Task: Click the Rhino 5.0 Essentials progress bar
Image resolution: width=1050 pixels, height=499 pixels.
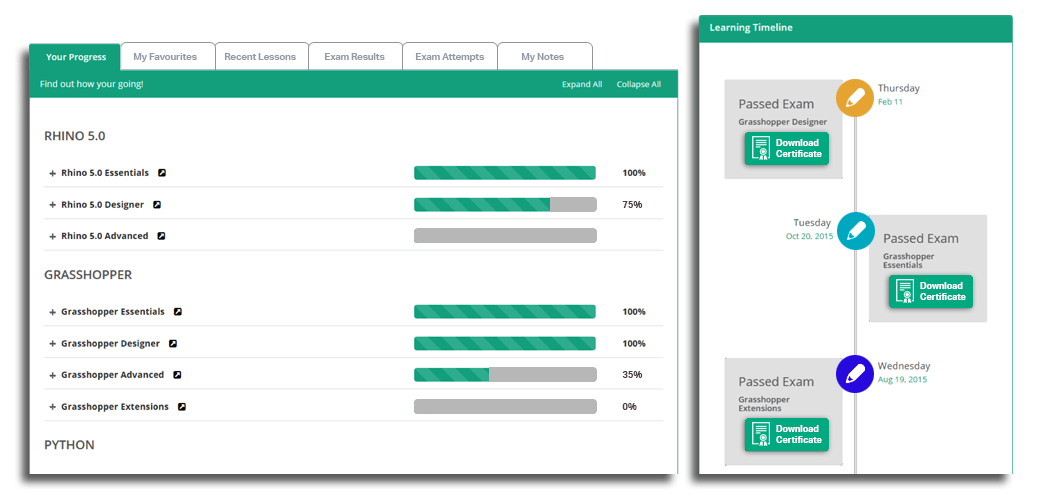Action: [505, 173]
